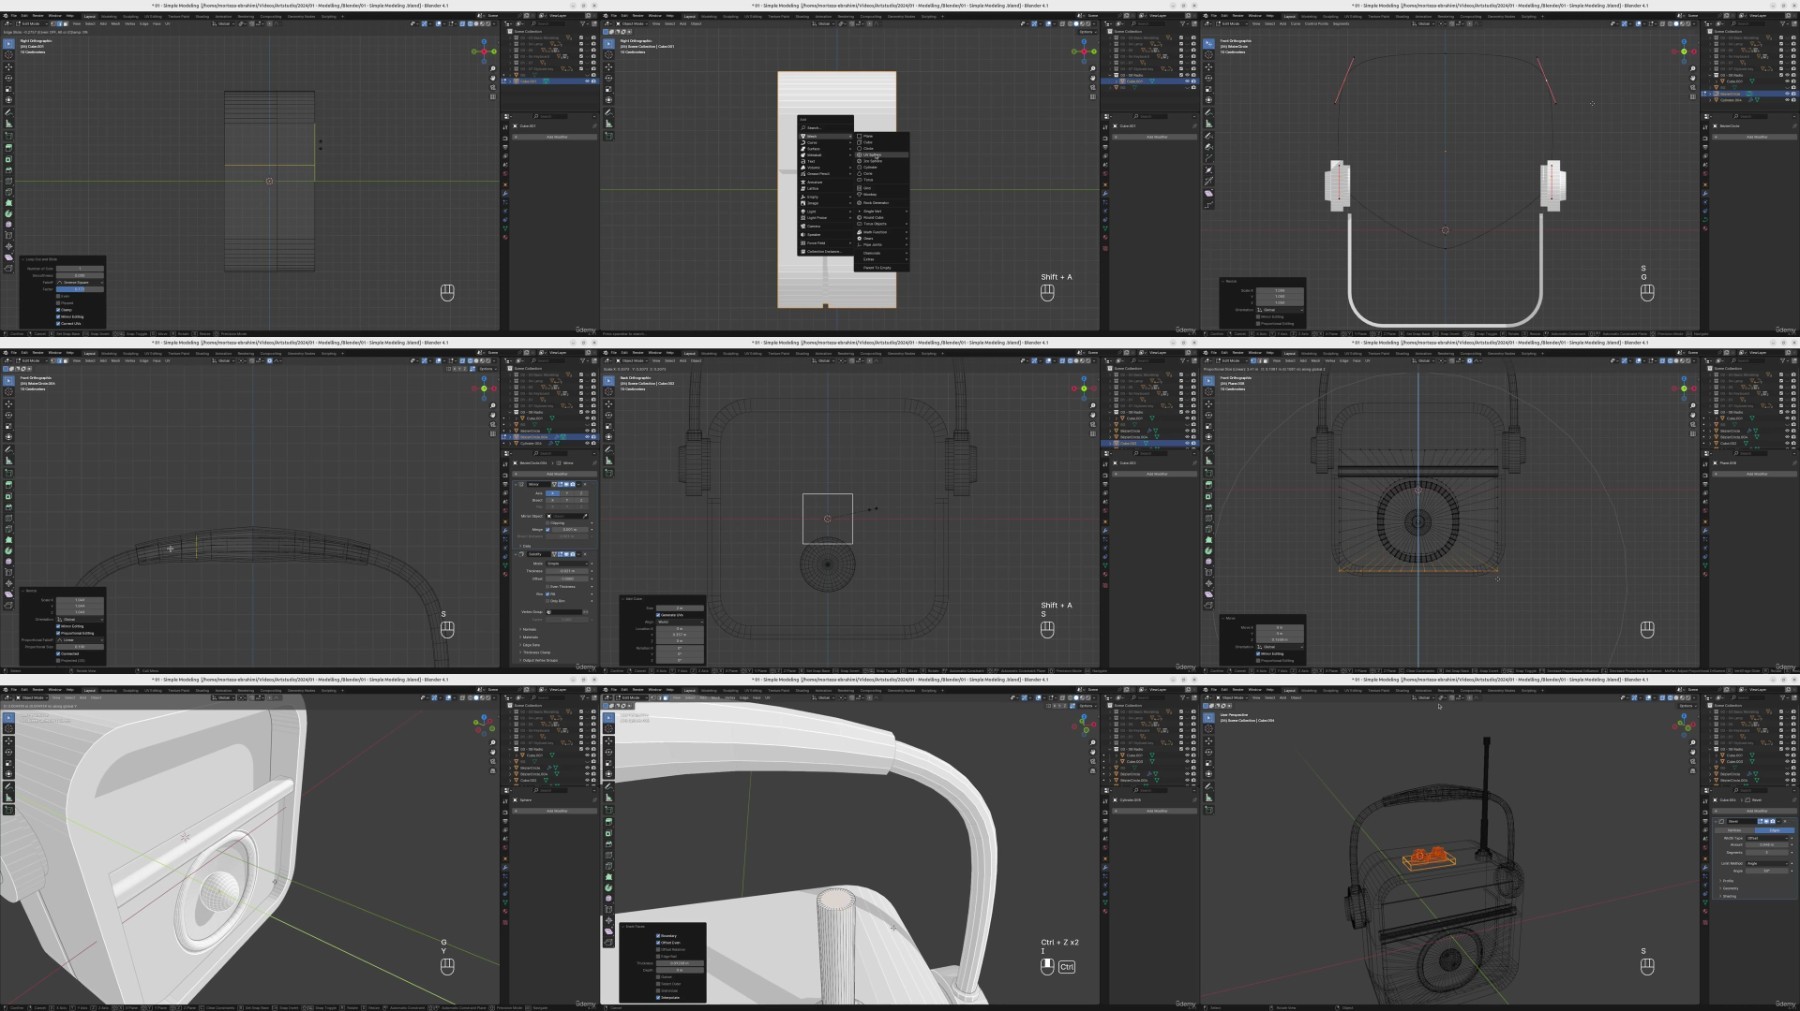Viewport: 1800px width, 1011px height.
Task: Expand Edge Data section in middle-left Solidify
Action: point(531,645)
